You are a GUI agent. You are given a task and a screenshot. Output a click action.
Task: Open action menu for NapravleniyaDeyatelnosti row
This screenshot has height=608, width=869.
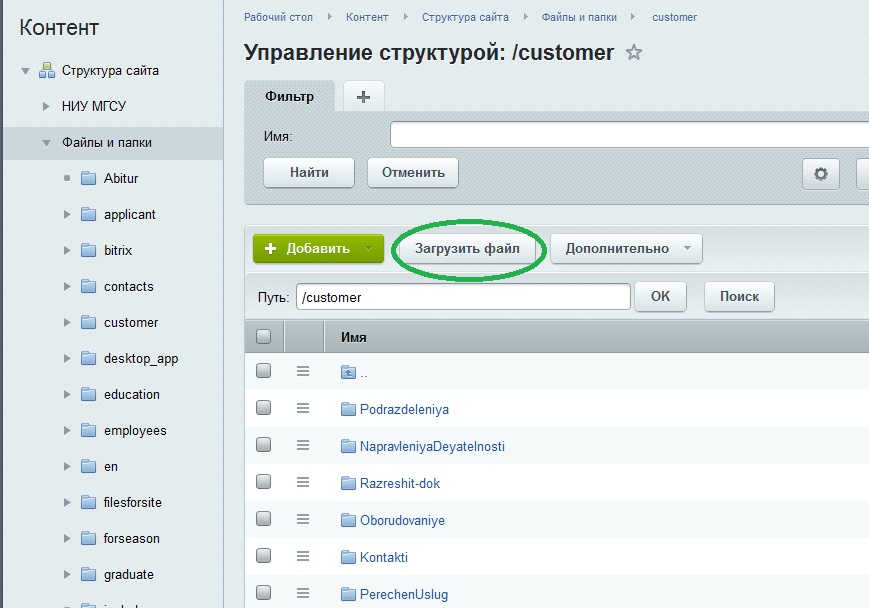coord(303,445)
